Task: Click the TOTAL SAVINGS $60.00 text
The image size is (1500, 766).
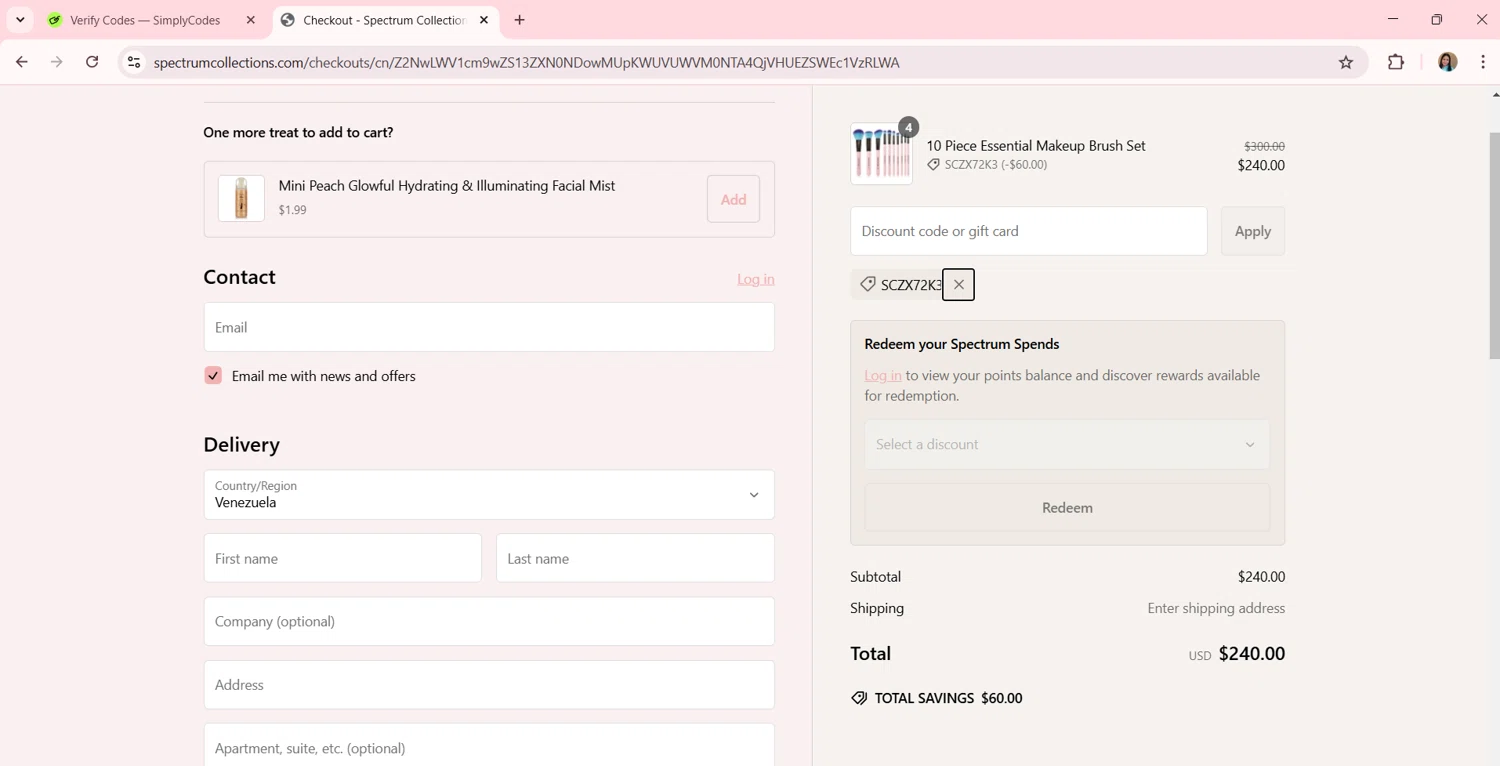Action: [x=948, y=698]
